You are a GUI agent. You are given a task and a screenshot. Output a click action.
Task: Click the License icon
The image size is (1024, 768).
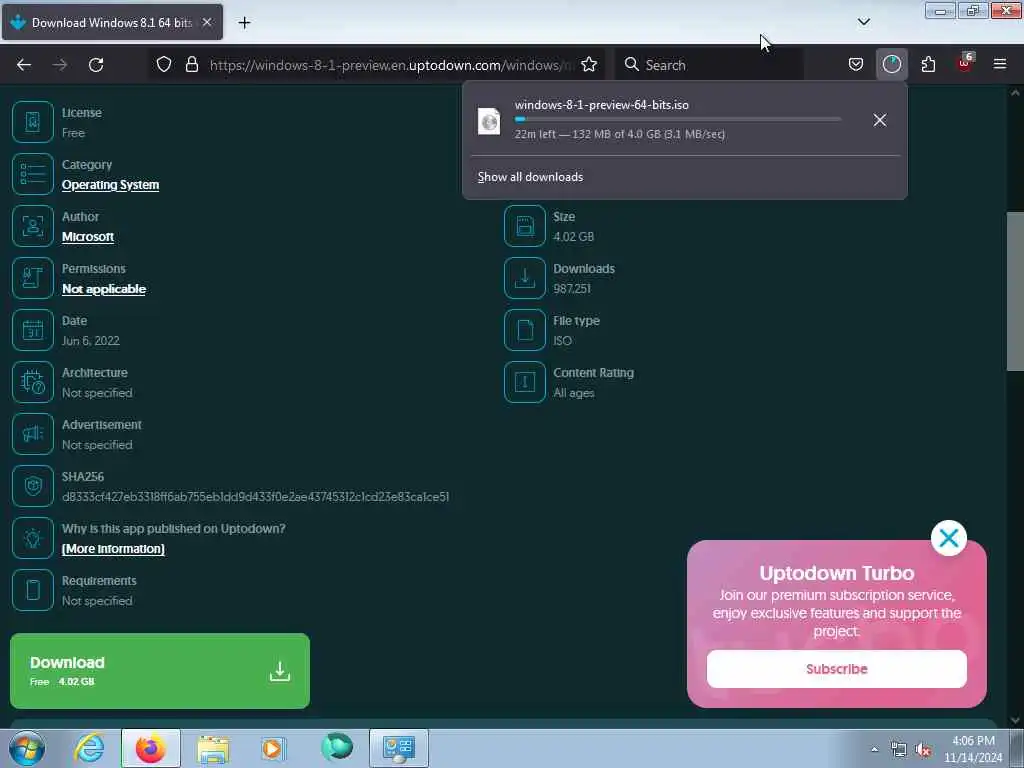pos(33,122)
